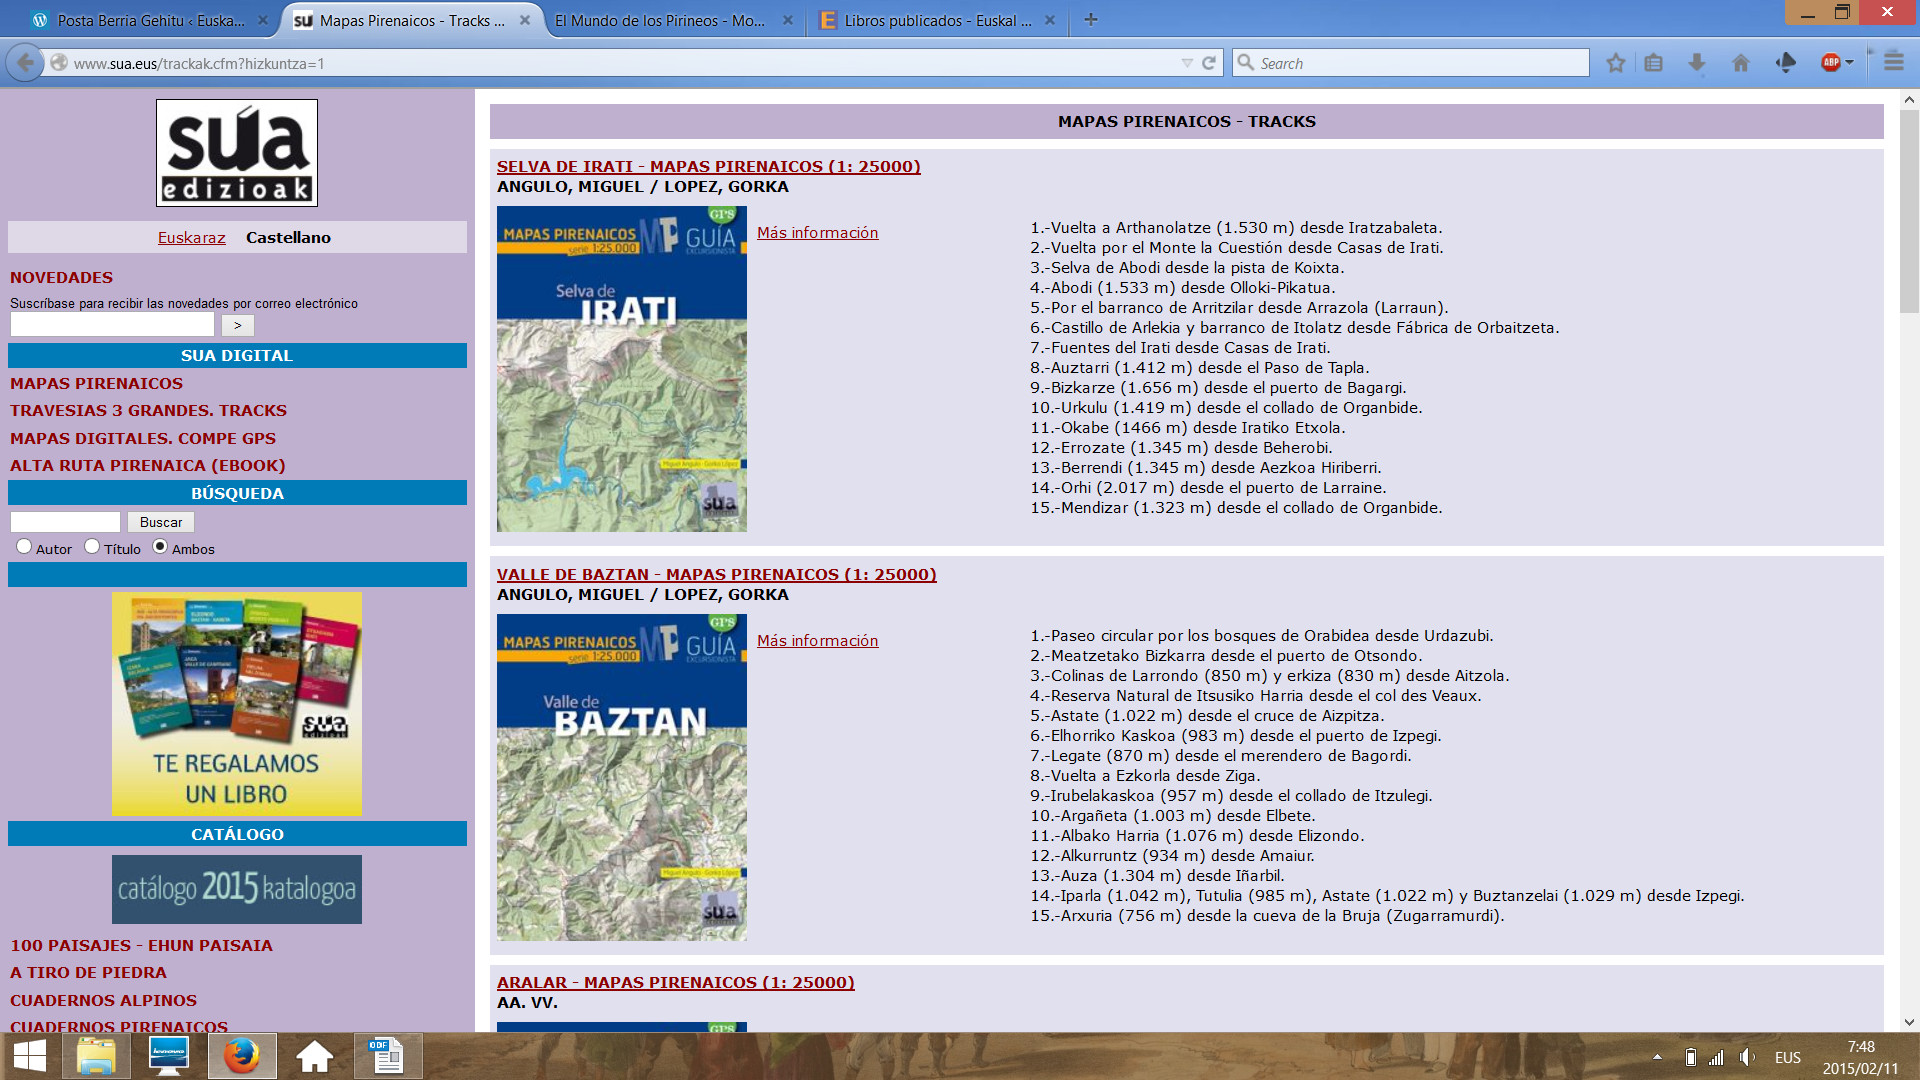Screen dimensions: 1920x1080
Task: Open Firefox hamburger menu
Action: point(1894,62)
